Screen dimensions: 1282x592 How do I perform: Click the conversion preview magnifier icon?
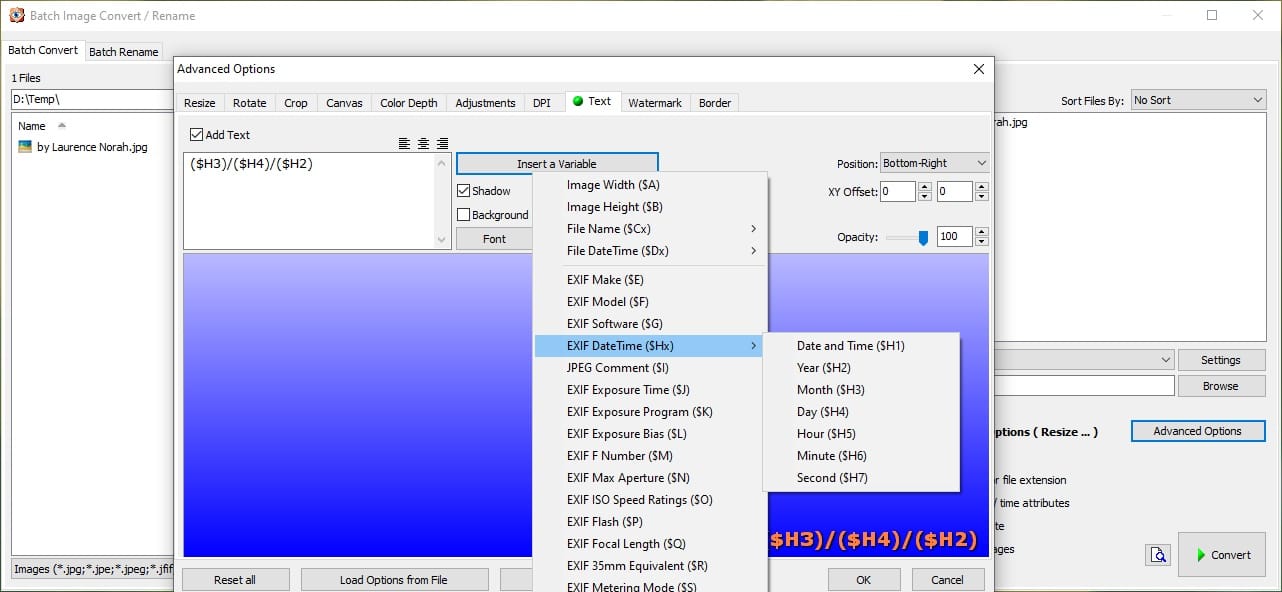click(1158, 555)
